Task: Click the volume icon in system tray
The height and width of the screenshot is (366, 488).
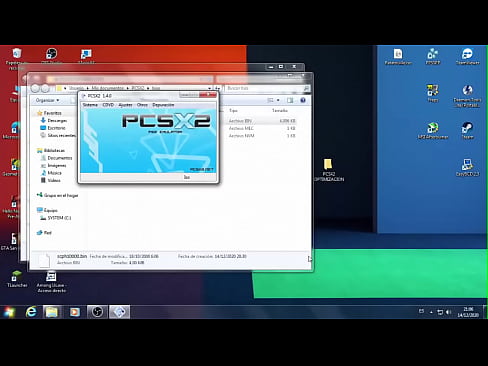Action: pyautogui.click(x=449, y=312)
